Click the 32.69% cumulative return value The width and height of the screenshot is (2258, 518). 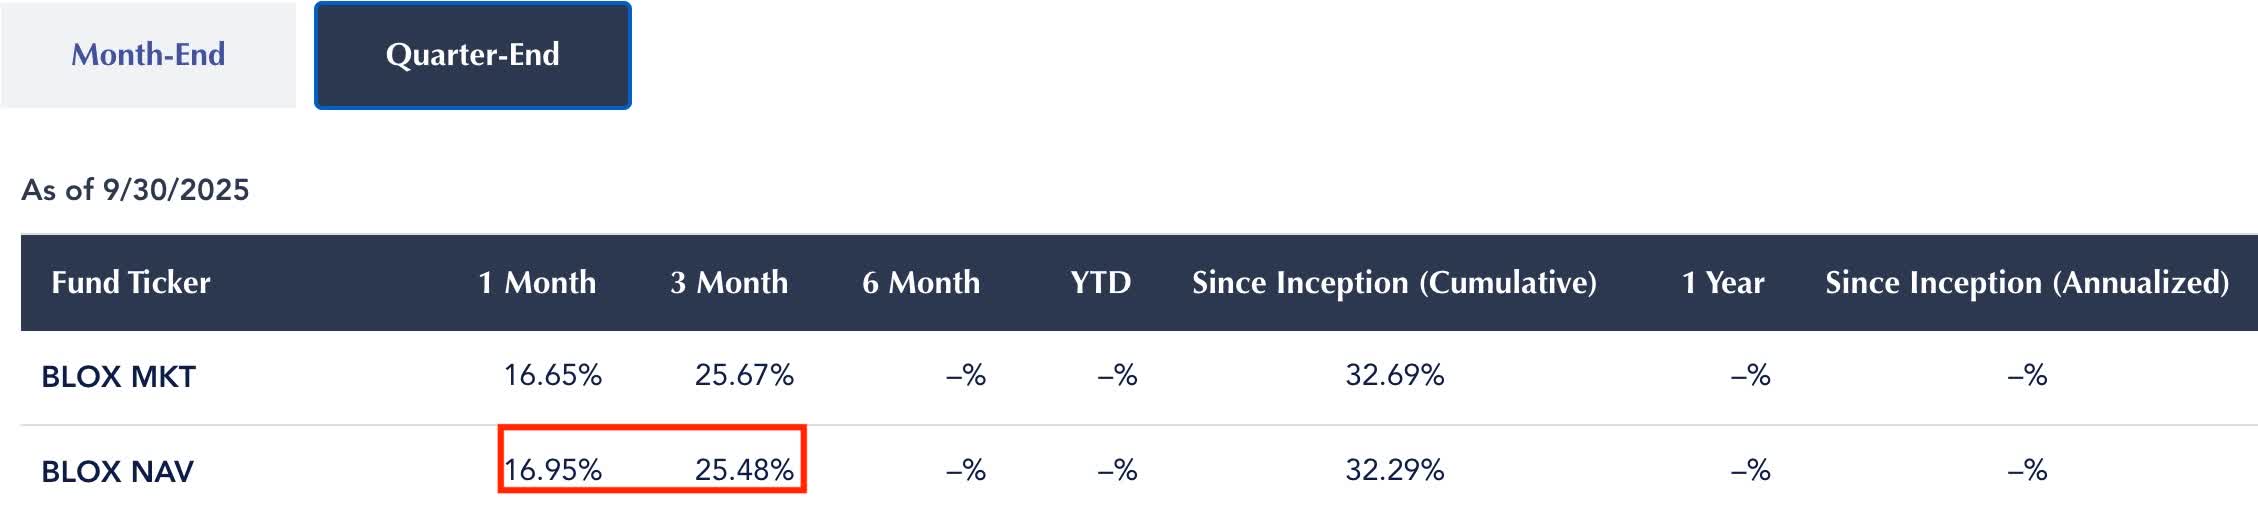[x=1395, y=376]
